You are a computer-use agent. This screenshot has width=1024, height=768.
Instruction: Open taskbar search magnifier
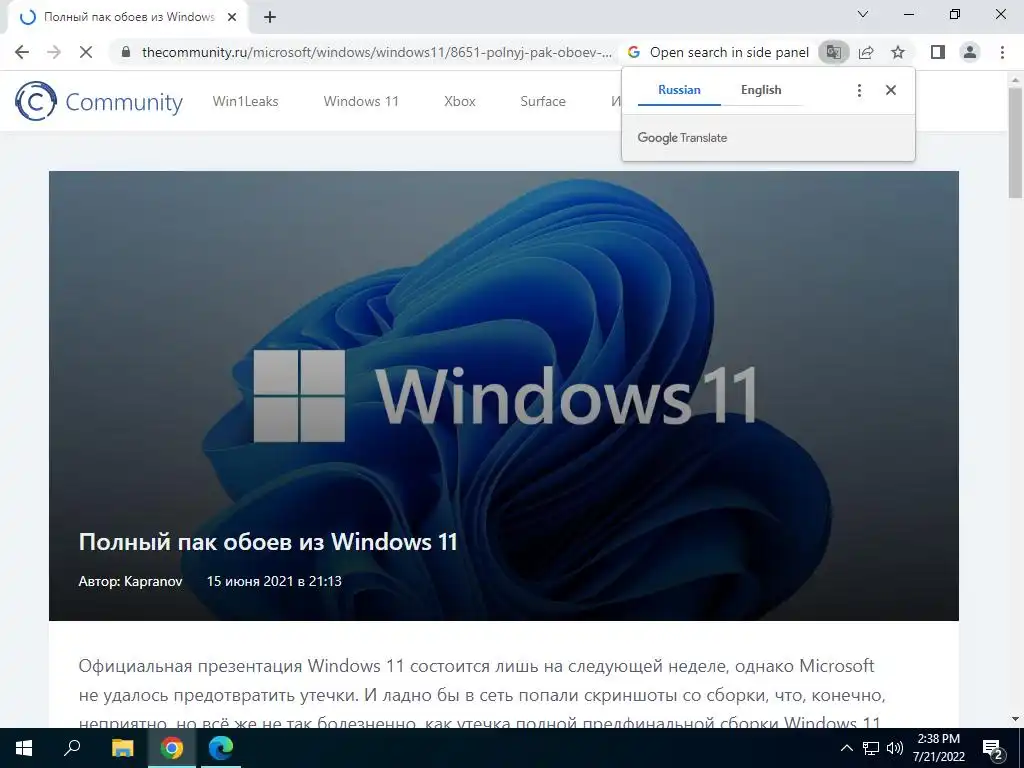click(72, 748)
